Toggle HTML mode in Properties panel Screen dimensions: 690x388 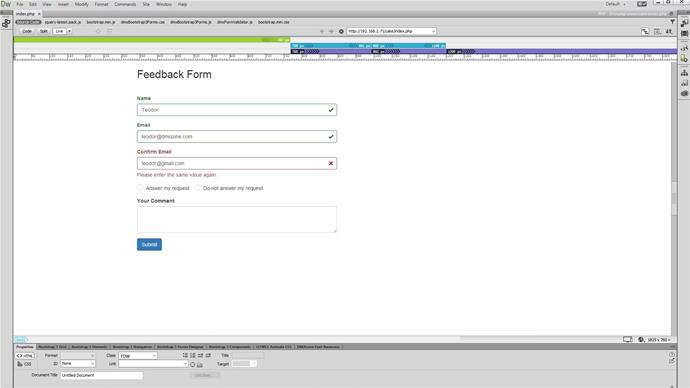tap(25, 356)
